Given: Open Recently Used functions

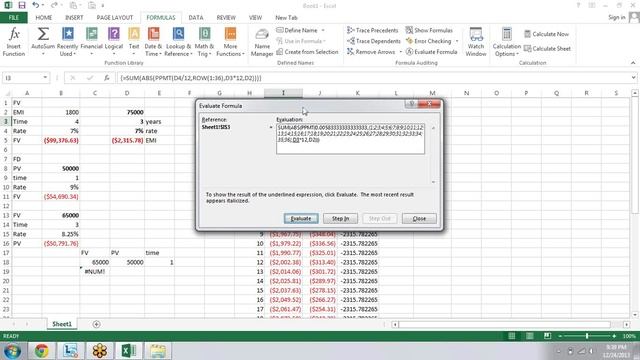Looking at the screenshot, I should 67,42.
